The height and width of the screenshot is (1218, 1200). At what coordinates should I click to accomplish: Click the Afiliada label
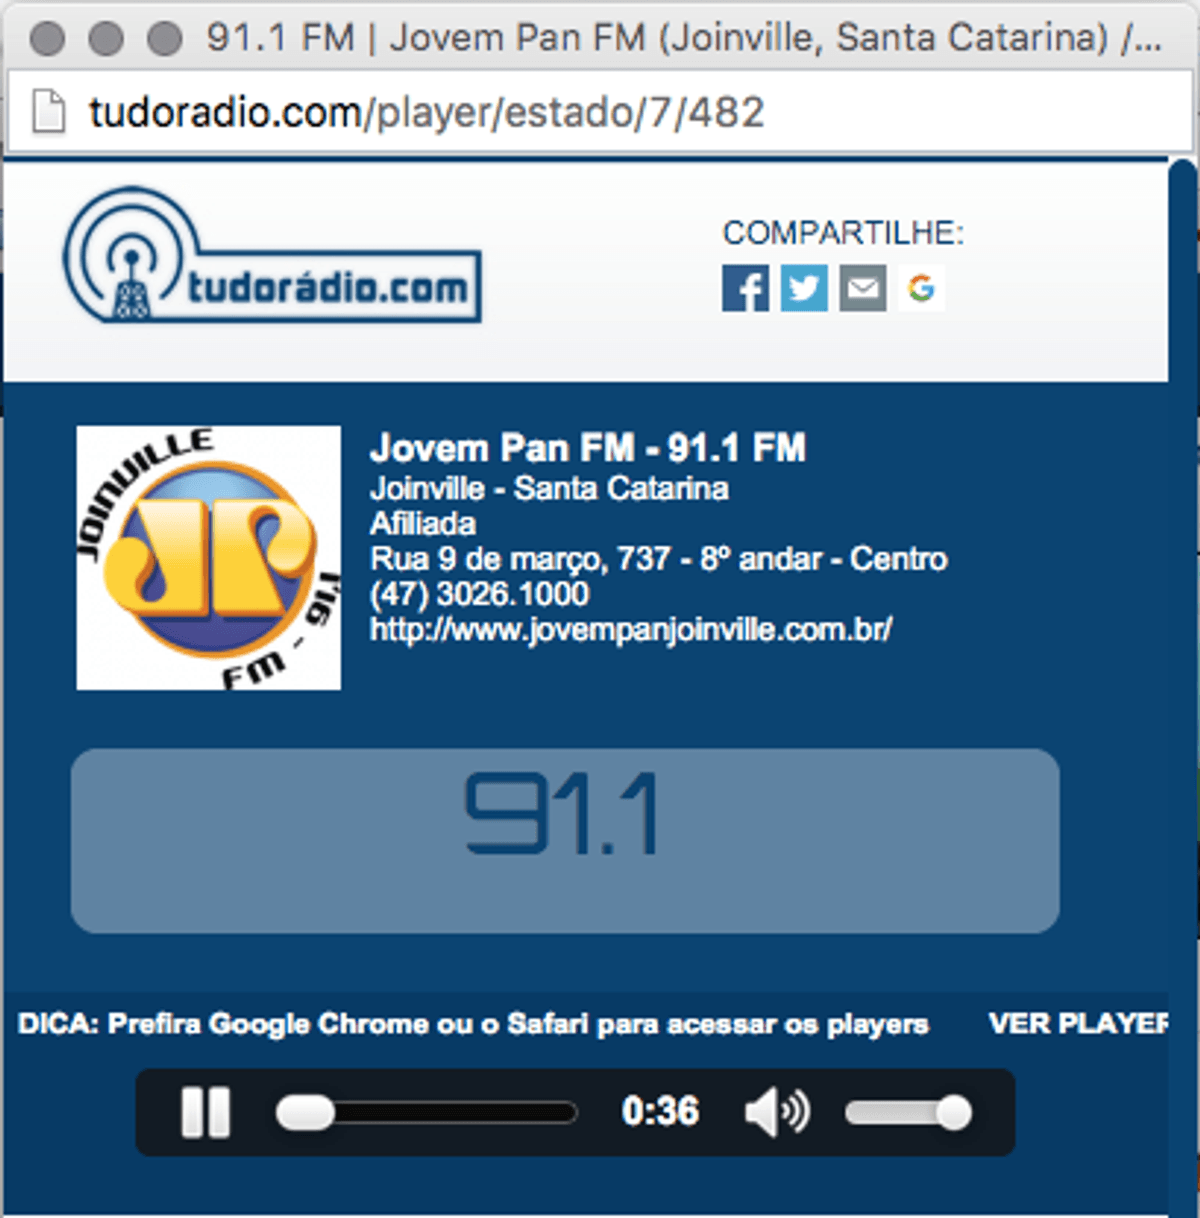(423, 524)
